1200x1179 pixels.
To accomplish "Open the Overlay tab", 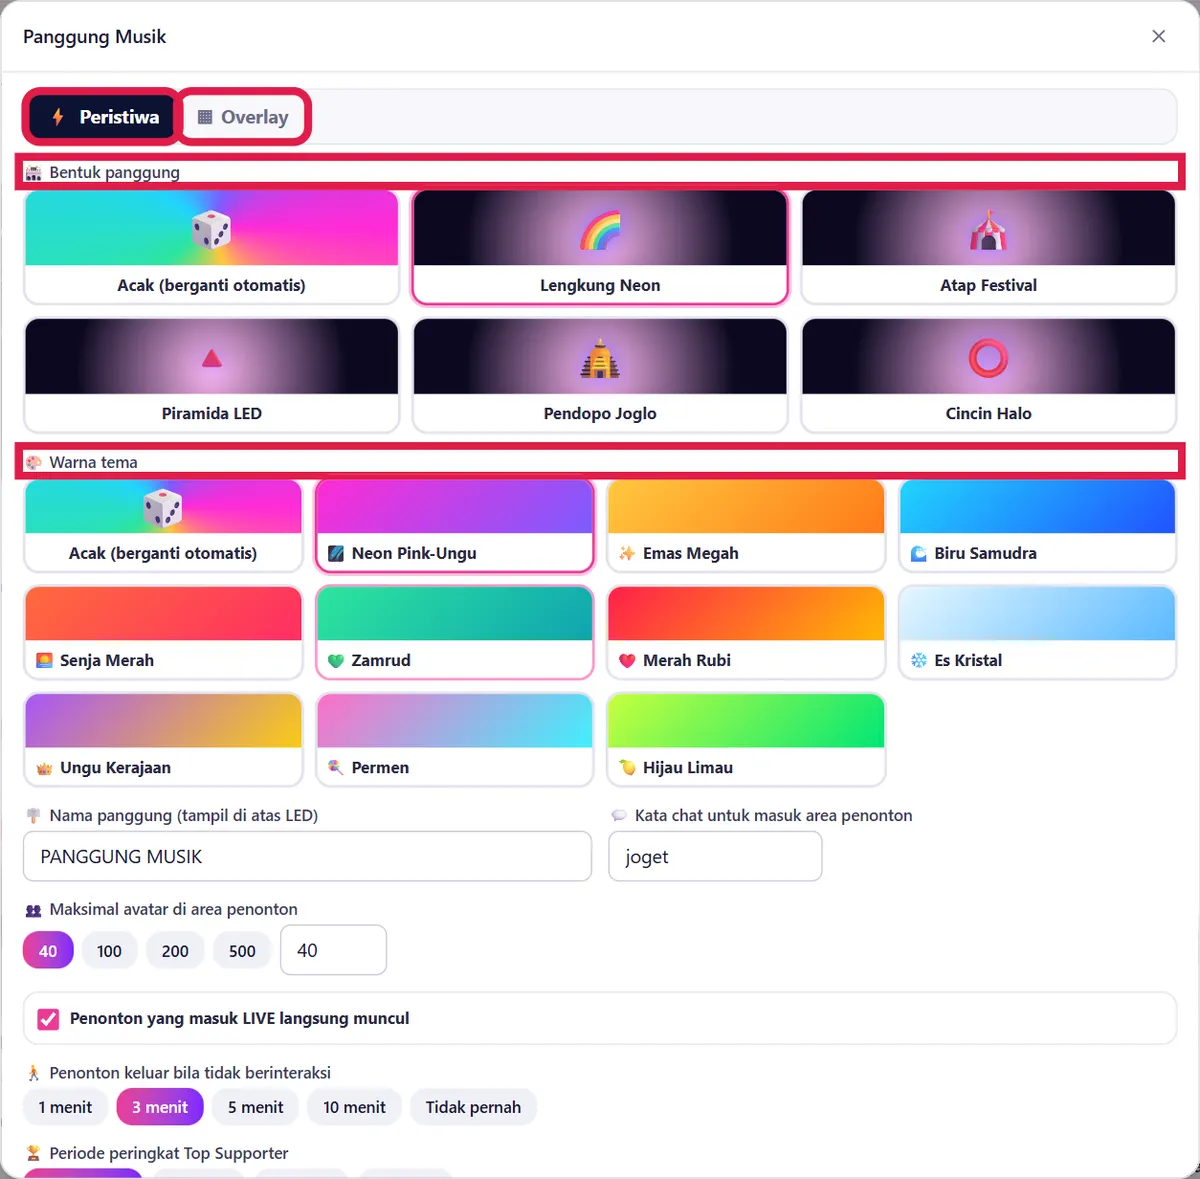I will click(x=244, y=117).
